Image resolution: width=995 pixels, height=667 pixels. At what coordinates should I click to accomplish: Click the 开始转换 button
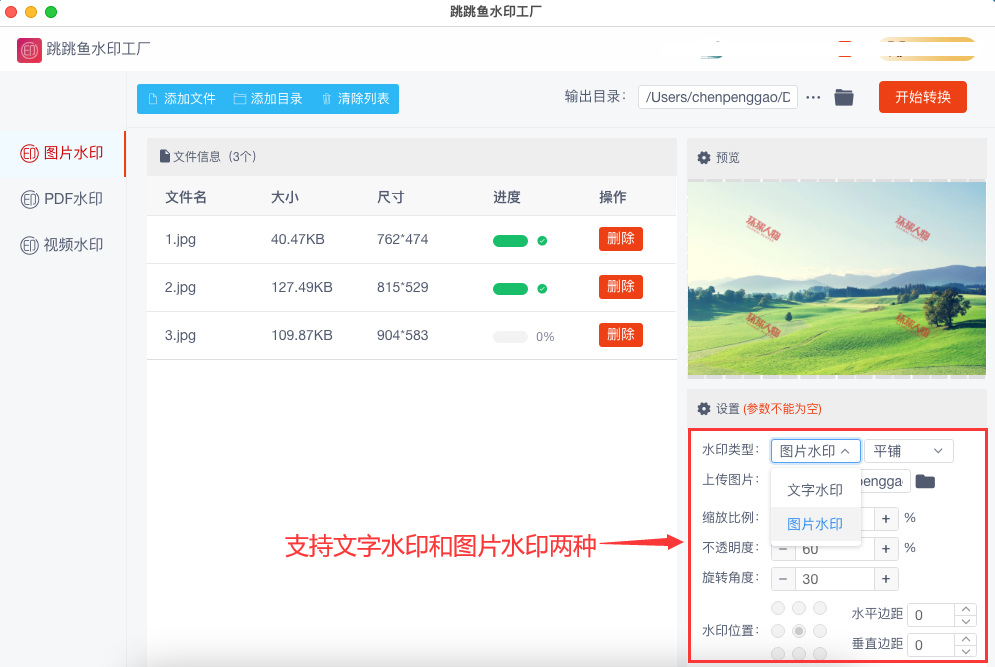tap(922, 97)
